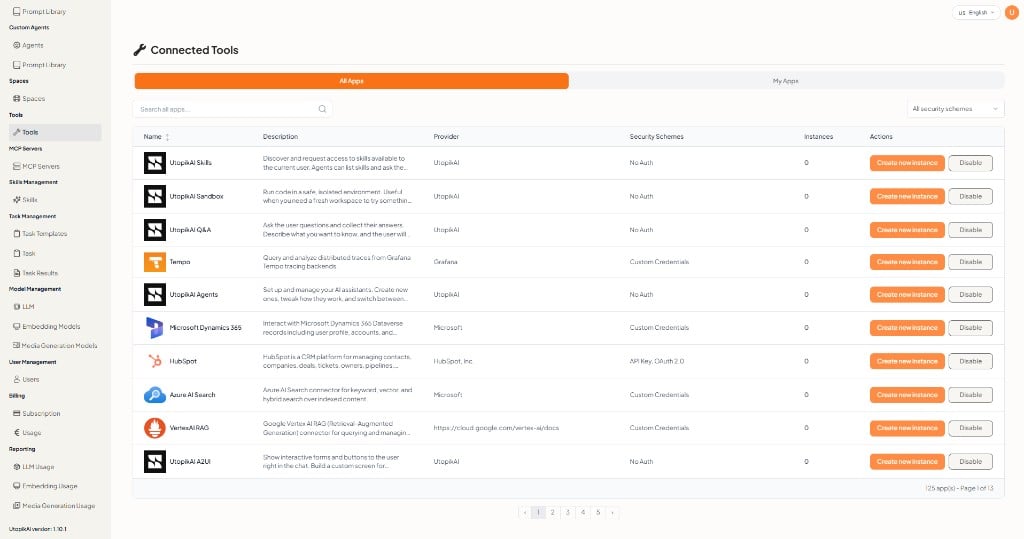Image resolution: width=1024 pixels, height=539 pixels.
Task: Click the 'API Key, OAuth 2.0' cell
Action: [x=656, y=361]
